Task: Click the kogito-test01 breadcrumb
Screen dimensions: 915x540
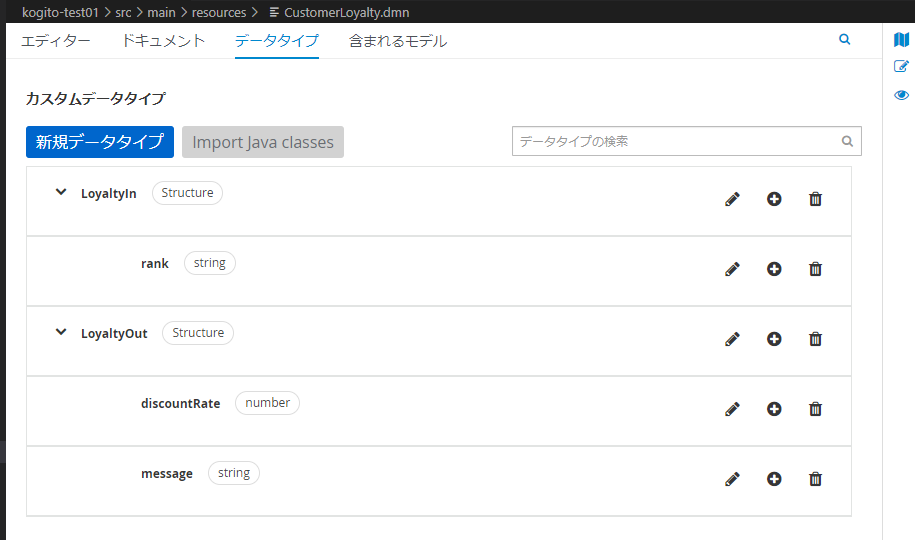Action: 61,12
